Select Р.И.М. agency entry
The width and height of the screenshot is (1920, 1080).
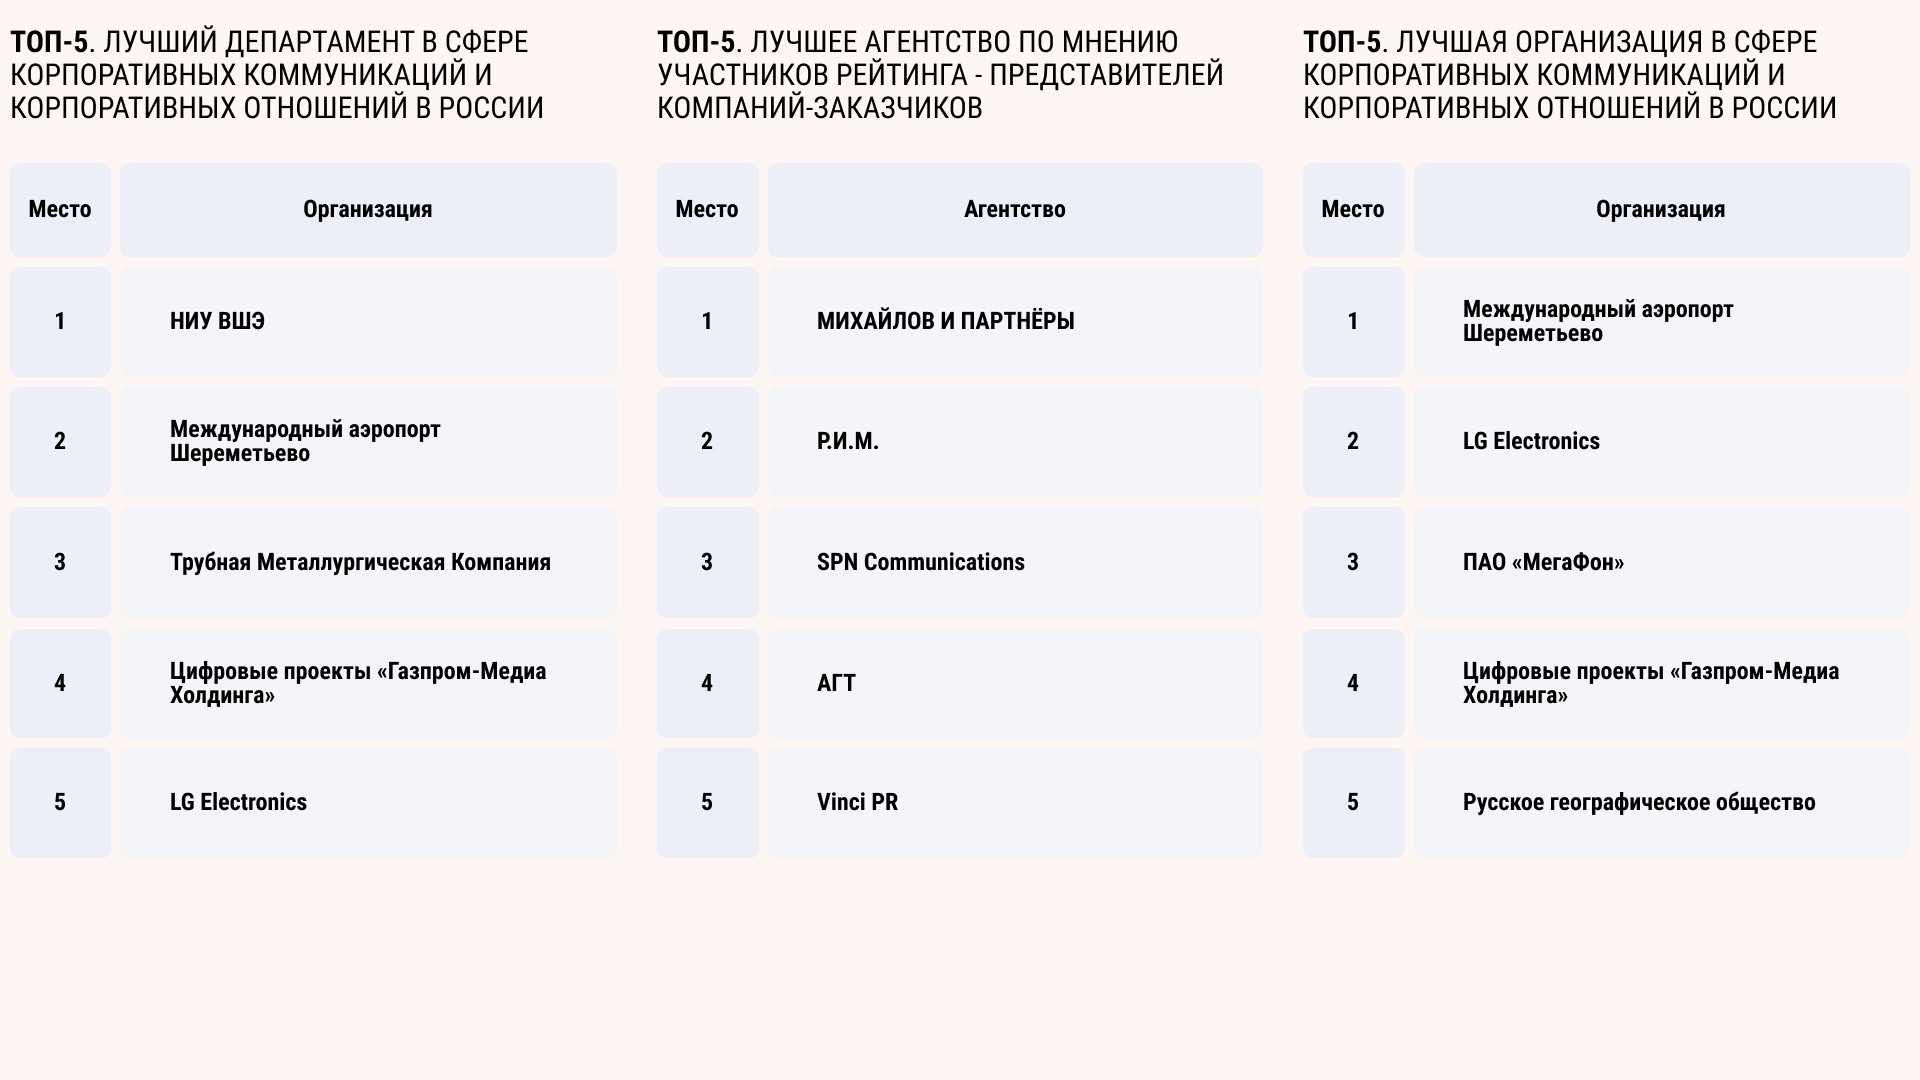(847, 441)
